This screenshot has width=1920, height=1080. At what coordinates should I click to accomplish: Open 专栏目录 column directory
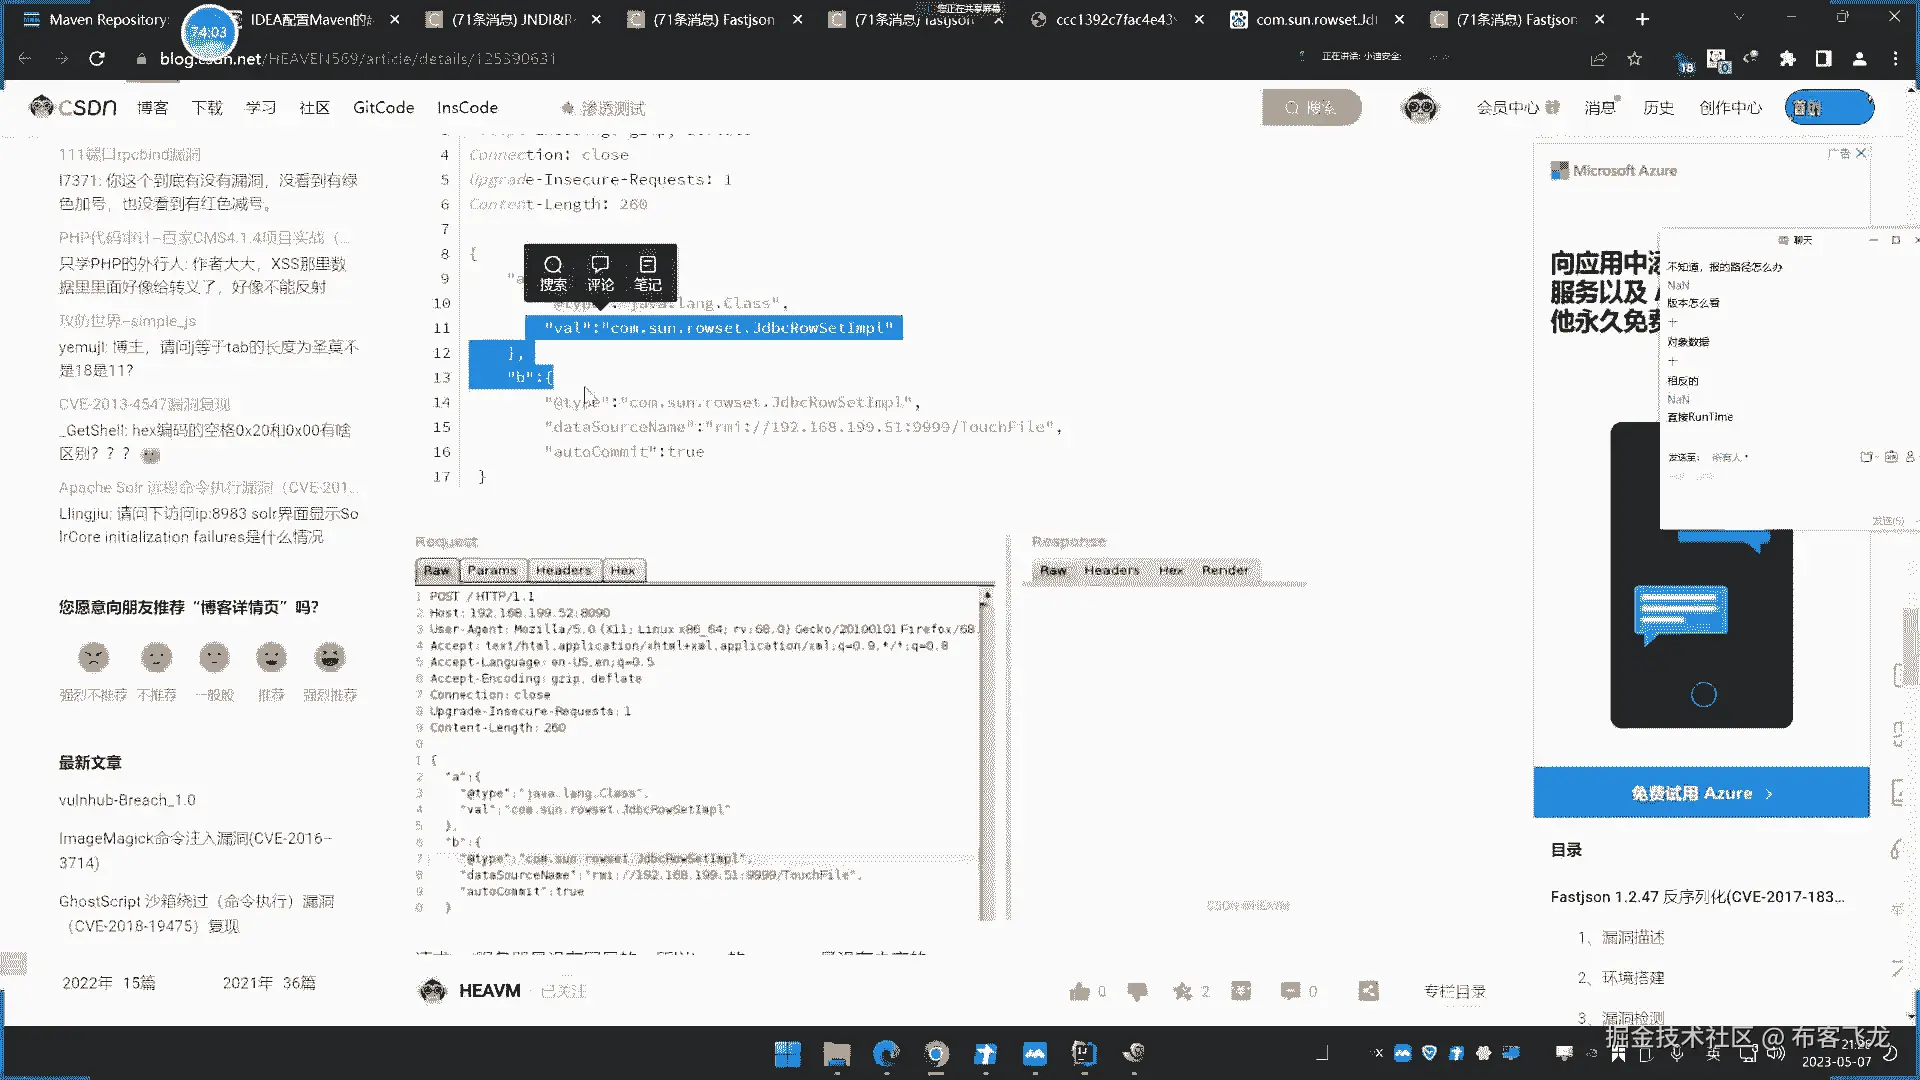click(x=1454, y=991)
